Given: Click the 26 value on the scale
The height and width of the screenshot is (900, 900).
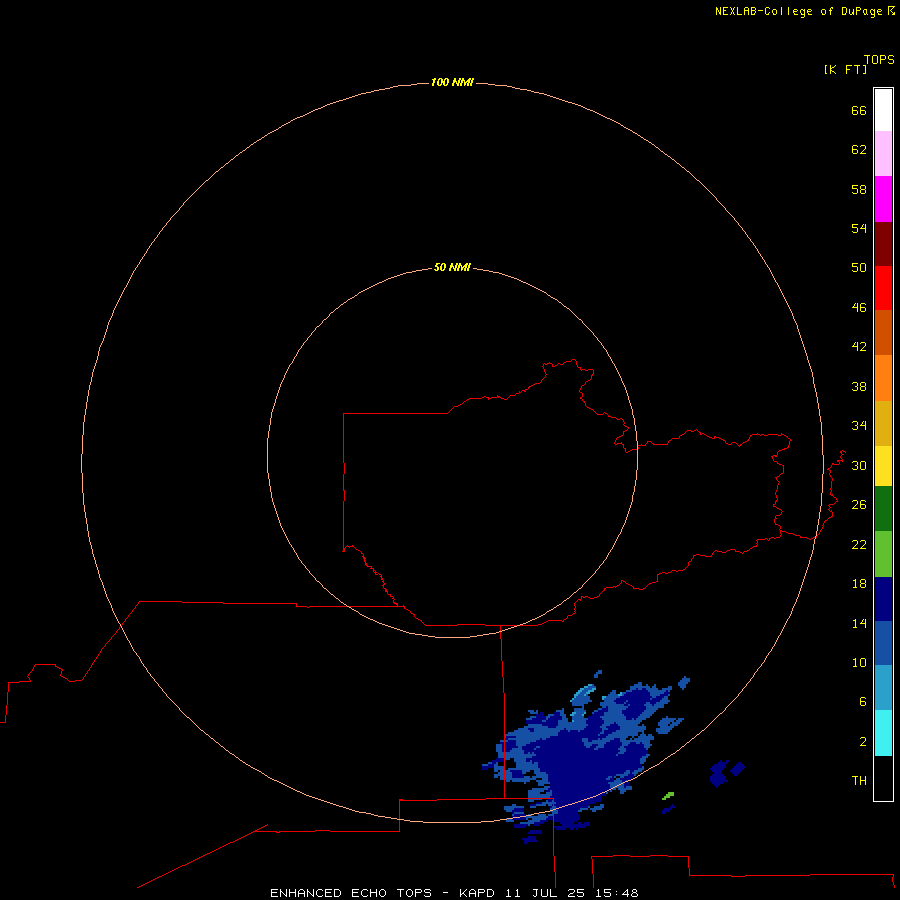Looking at the screenshot, I should click(859, 505).
